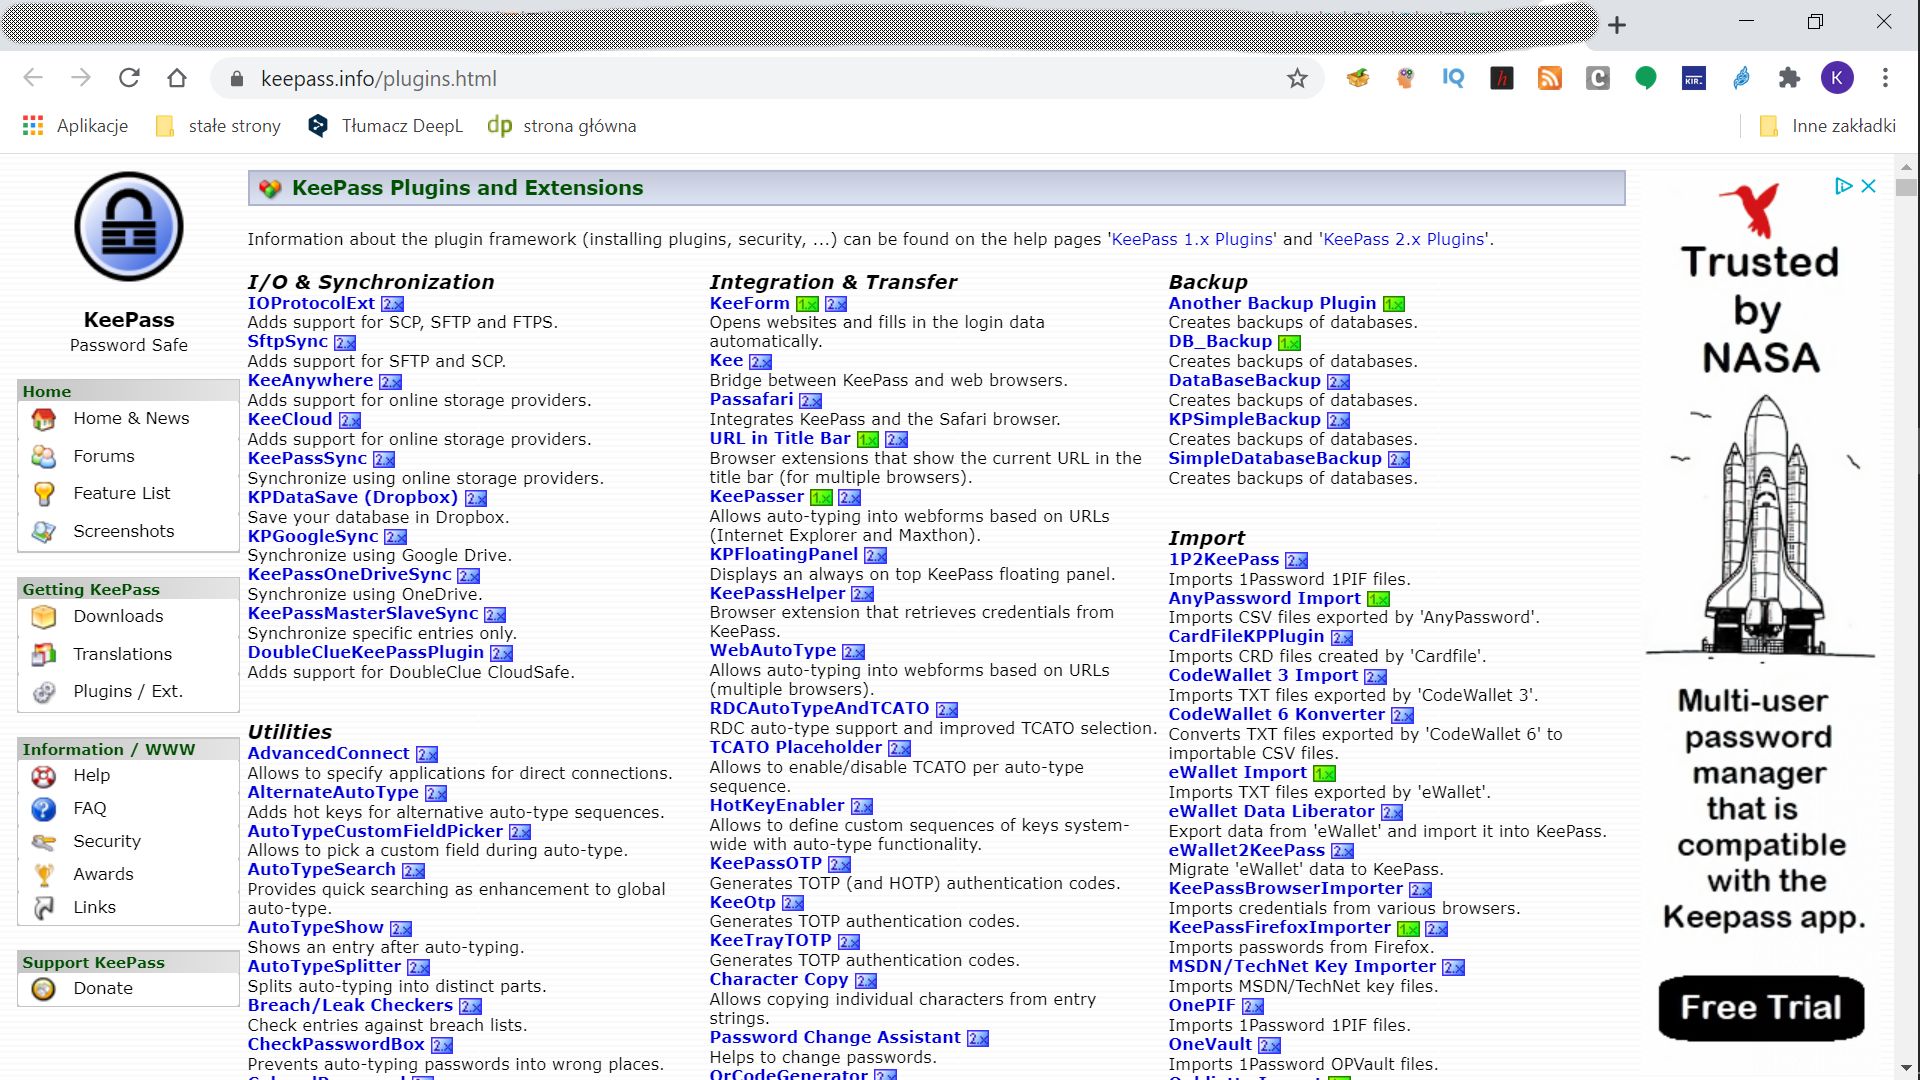Expand the 'Inne zakładki' bookmarks folder
The width and height of the screenshot is (1920, 1080).
pyautogui.click(x=1827, y=126)
